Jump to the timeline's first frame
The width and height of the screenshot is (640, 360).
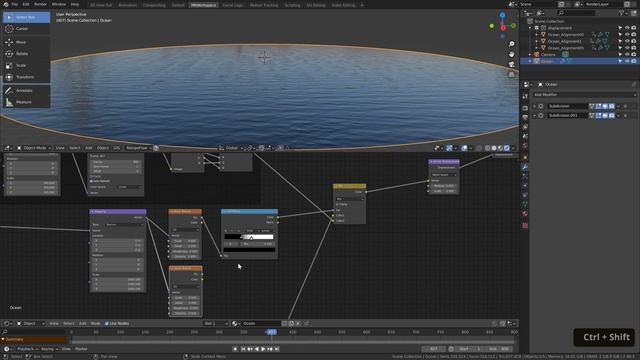[243, 349]
